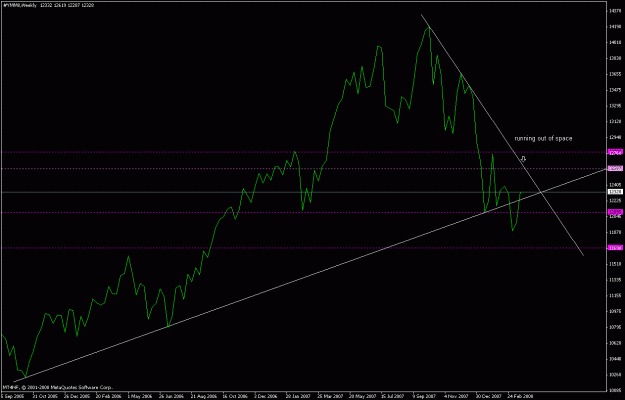Screen dimensions: 625x400
Task: Click the 10975 price axis label
Action: 614,311
